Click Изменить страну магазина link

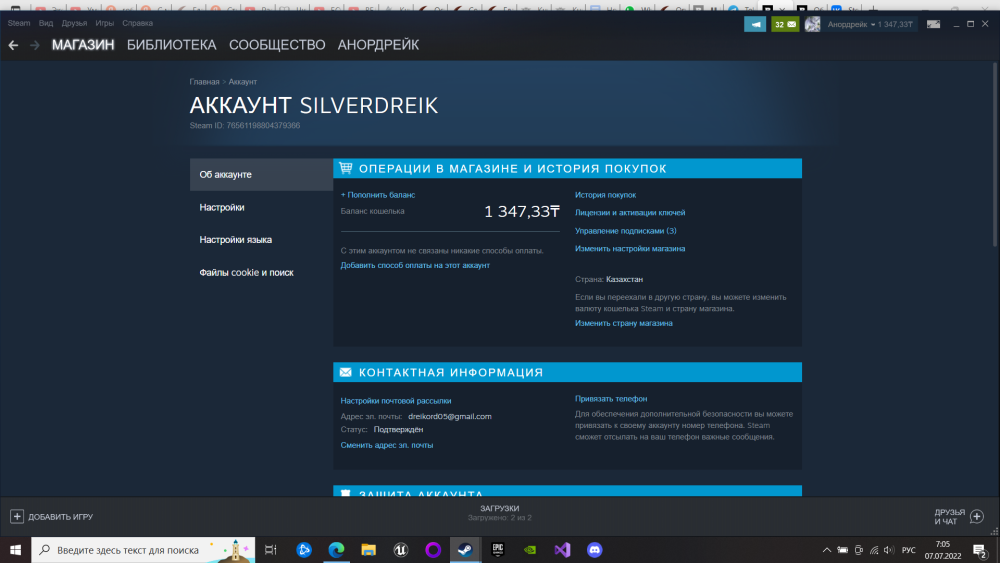[x=623, y=323]
